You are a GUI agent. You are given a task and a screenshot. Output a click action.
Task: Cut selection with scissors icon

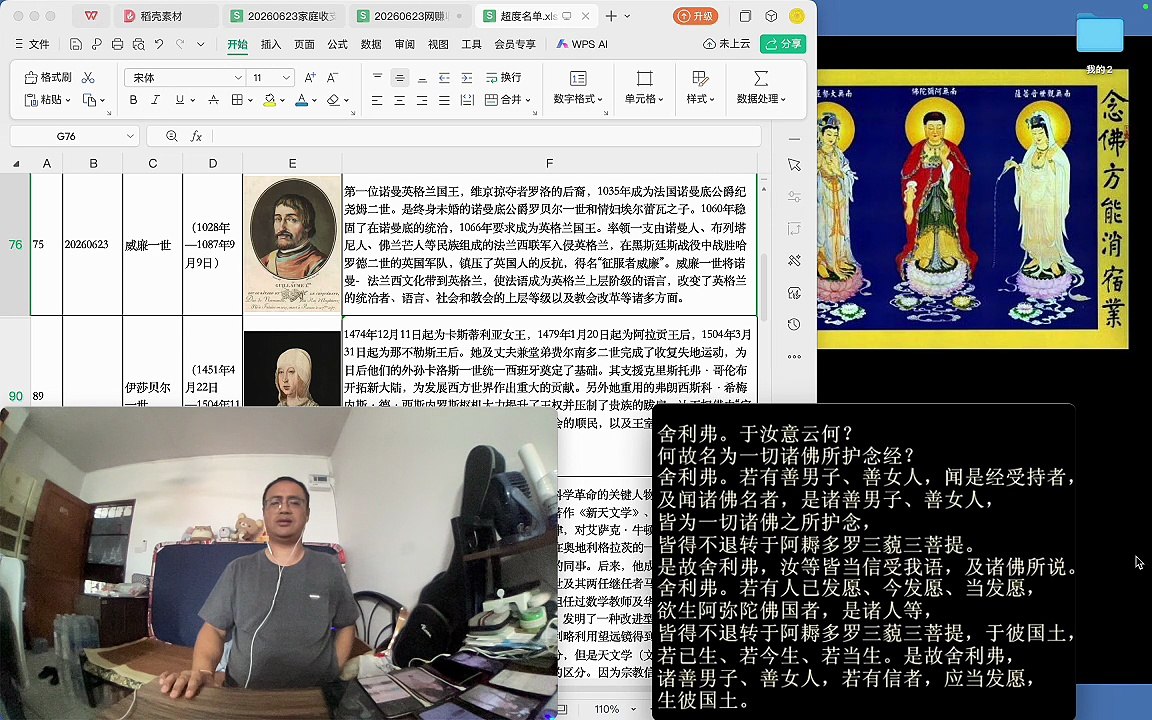pos(88,77)
